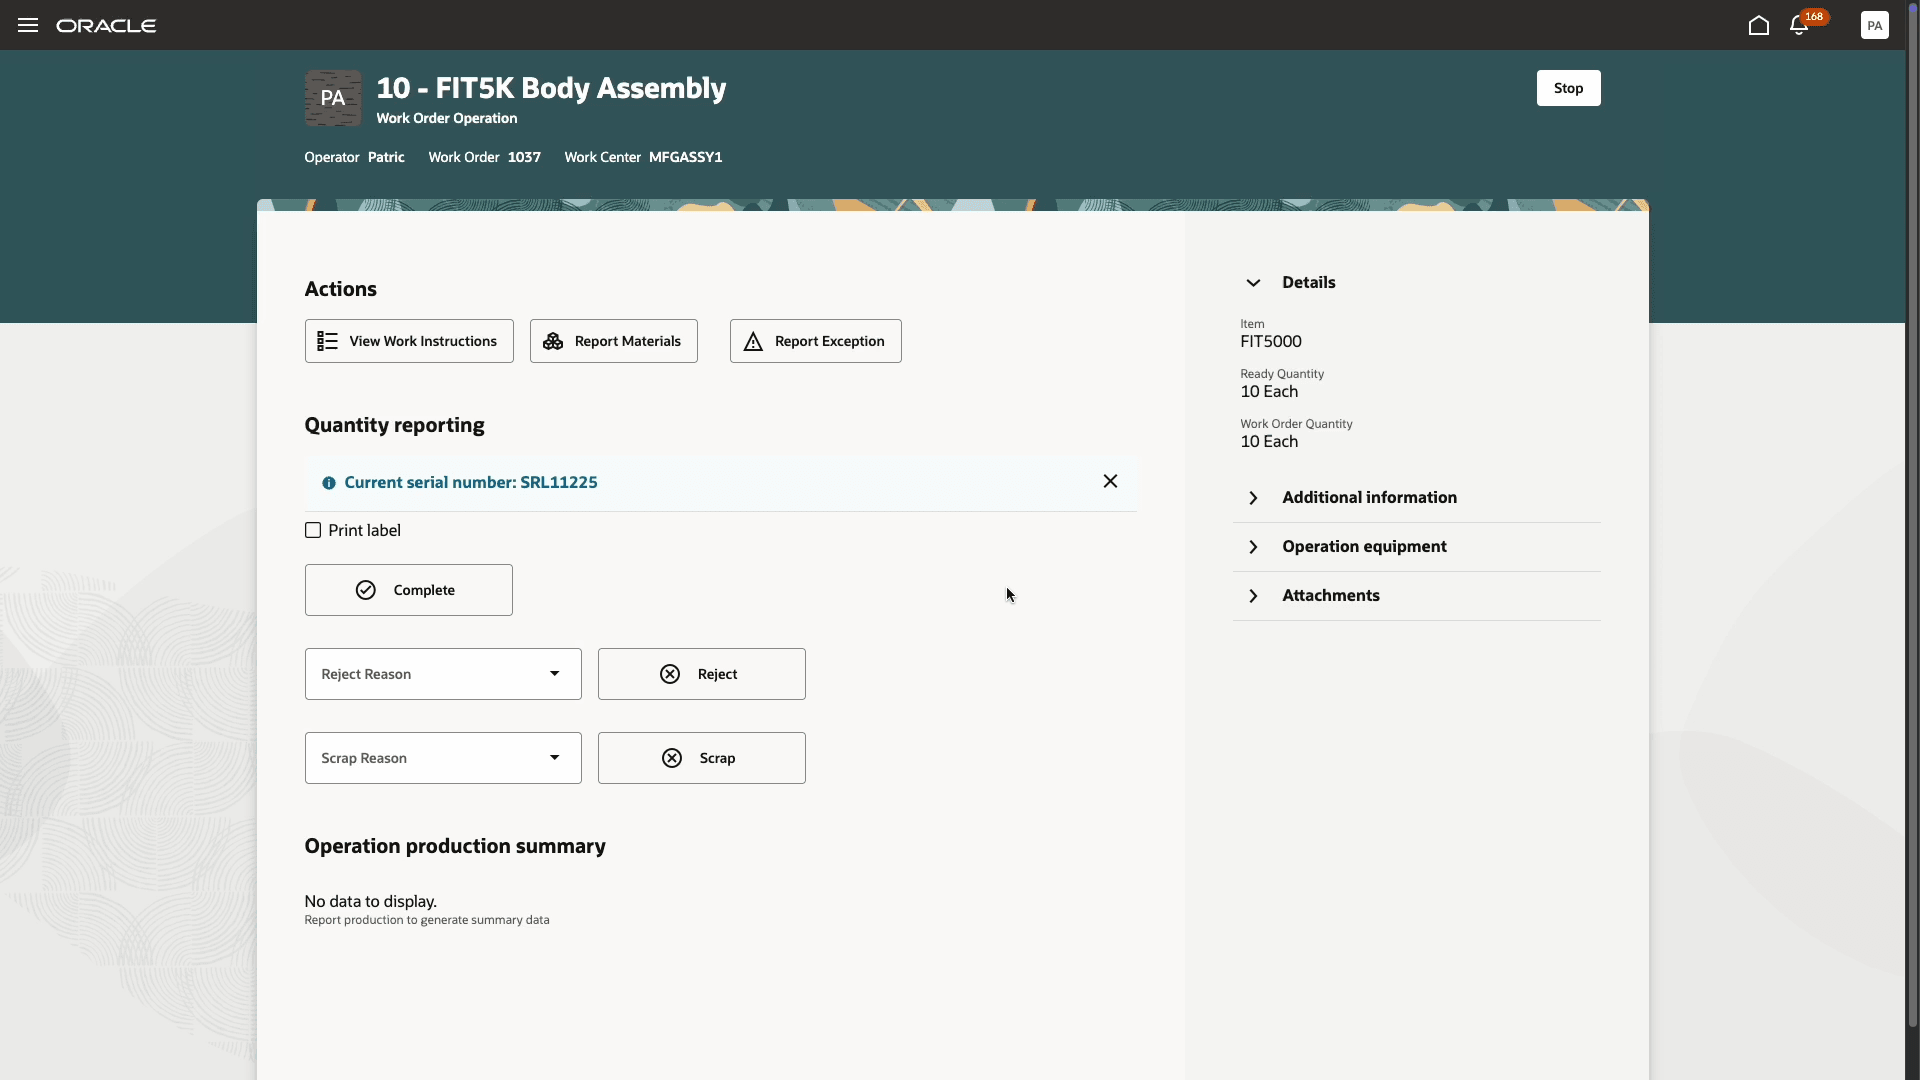The image size is (1920, 1080).
Task: Click the PA operation avatar image
Action: 333,98
